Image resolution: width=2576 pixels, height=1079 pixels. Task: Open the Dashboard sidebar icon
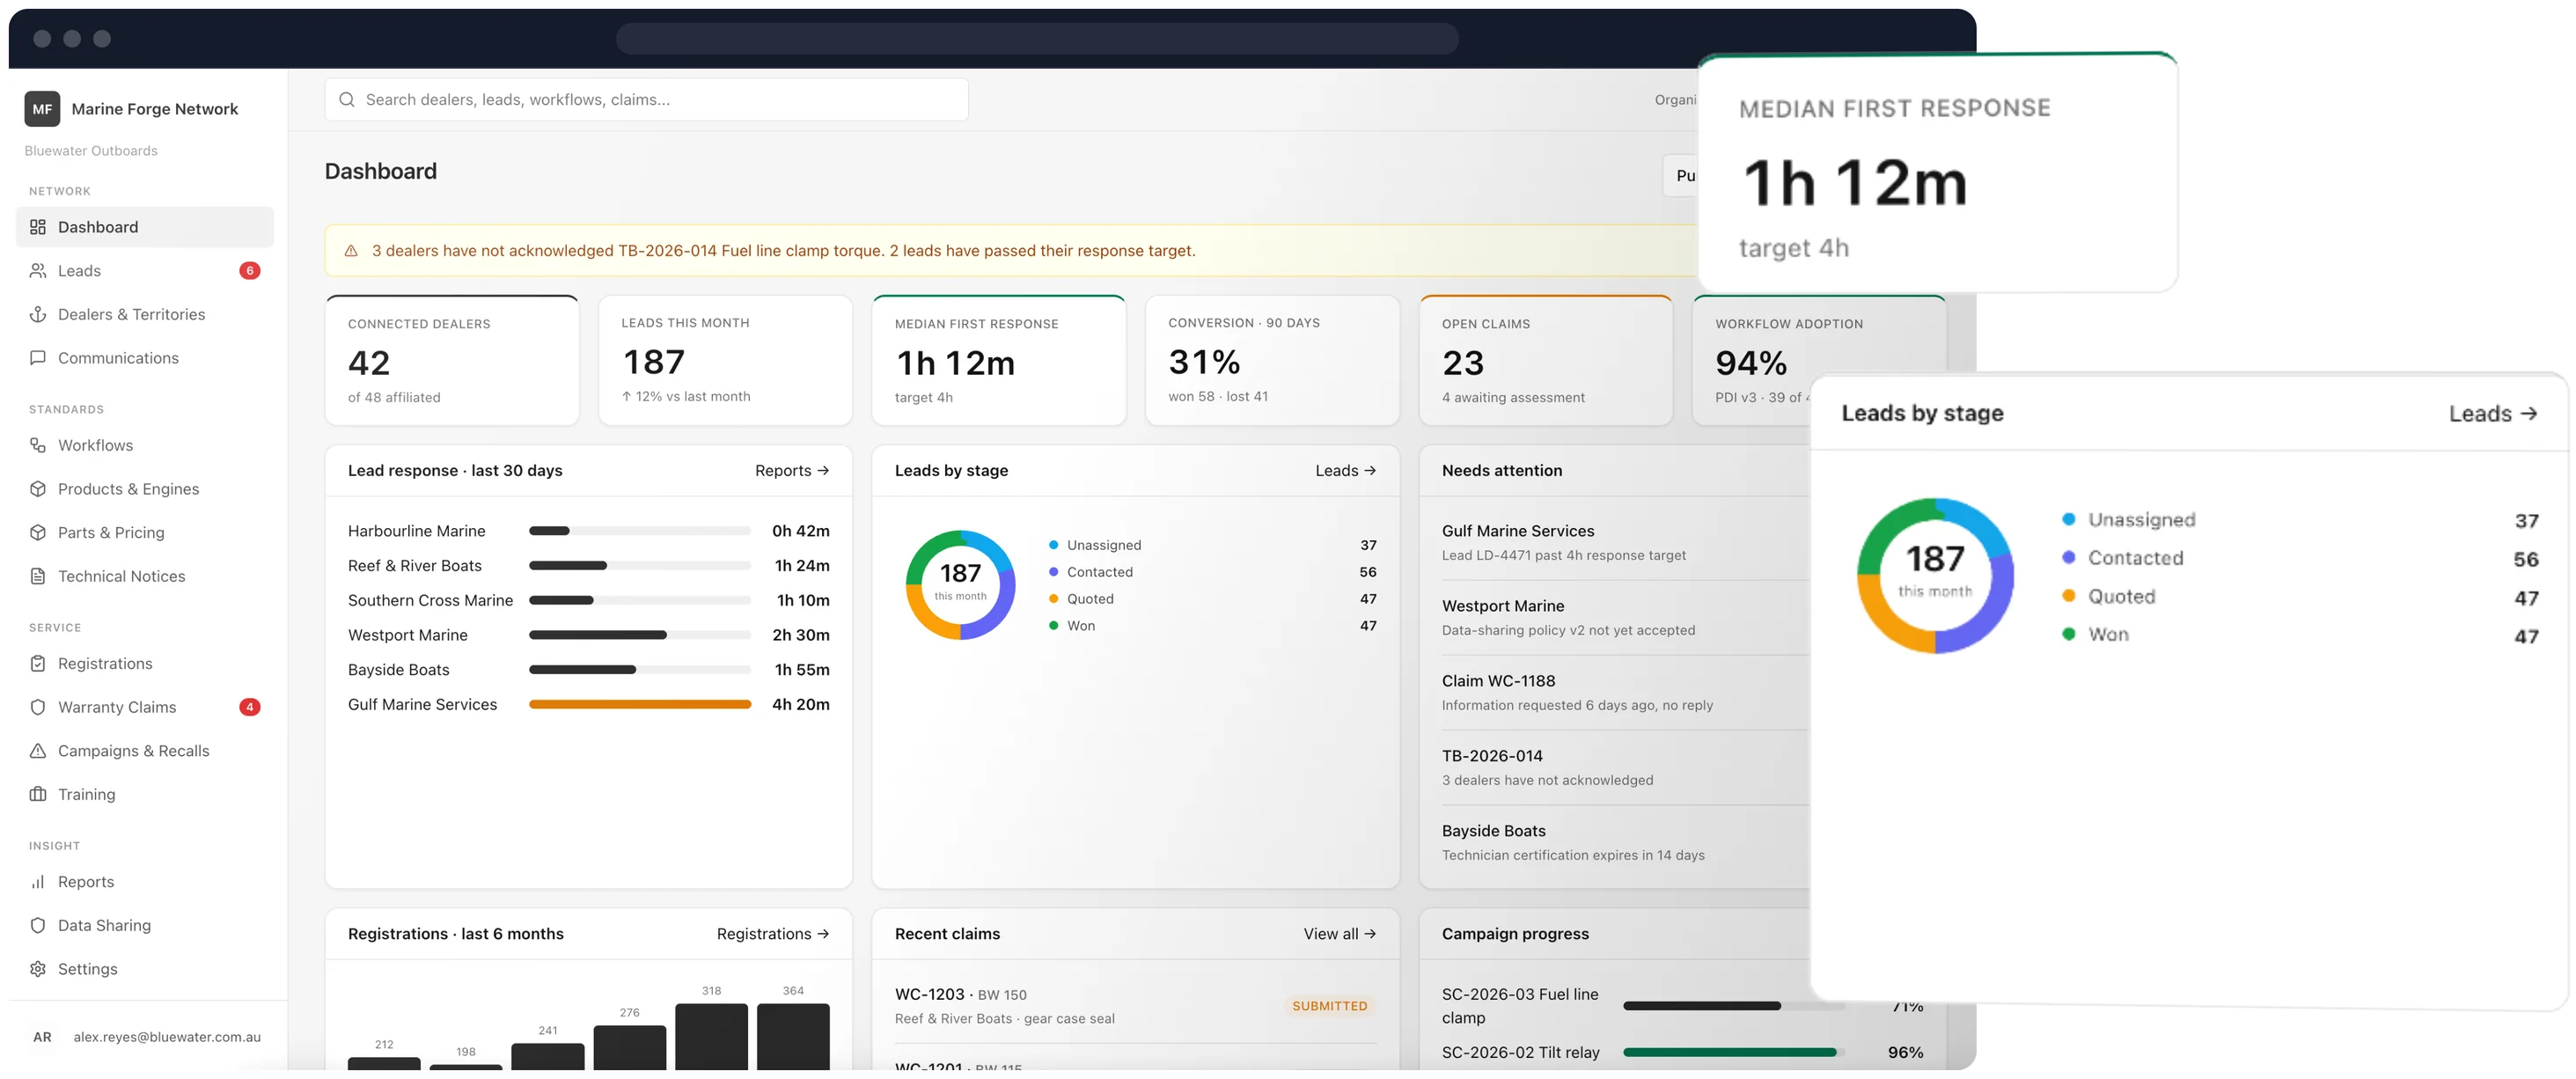pyautogui.click(x=38, y=227)
